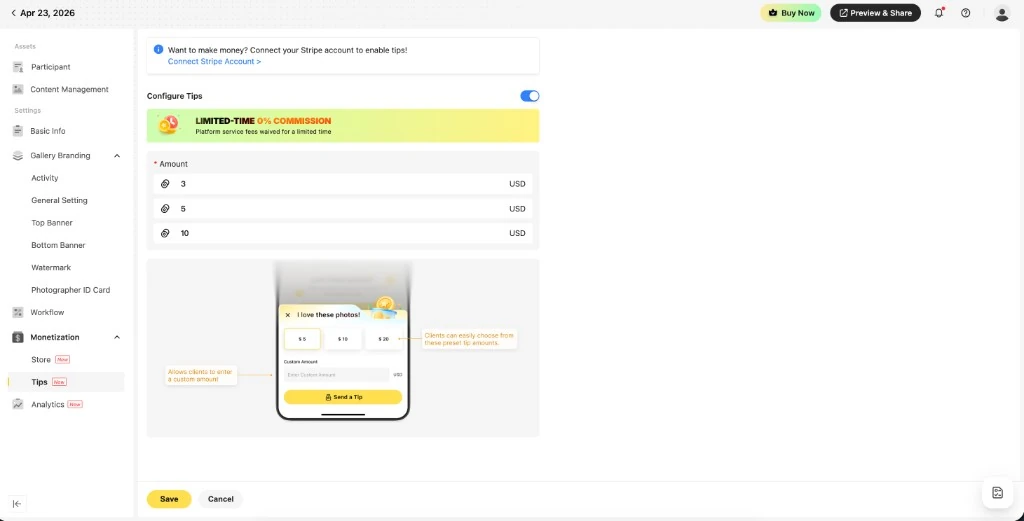Click the first amount field with 3

pyautogui.click(x=343, y=184)
